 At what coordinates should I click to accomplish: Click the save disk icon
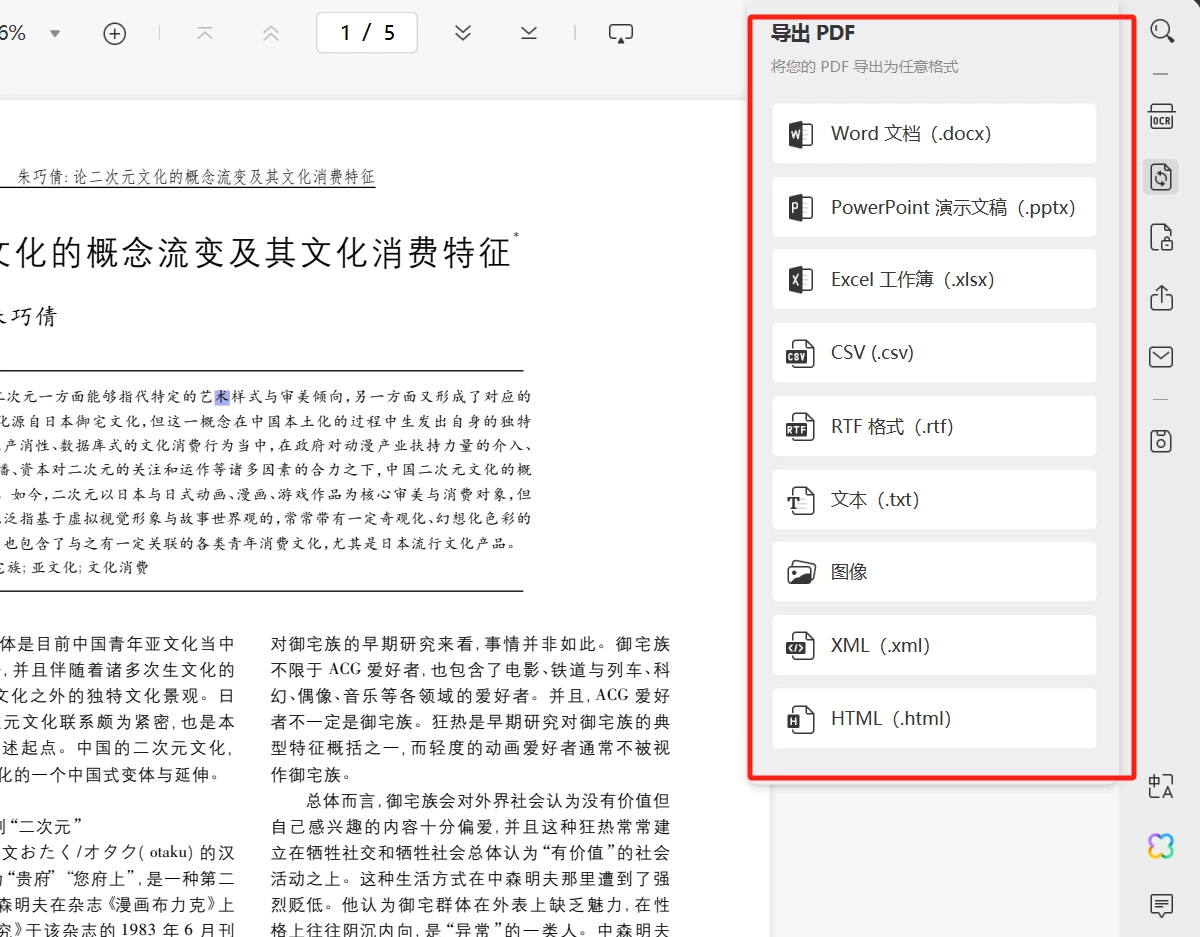(x=1161, y=440)
